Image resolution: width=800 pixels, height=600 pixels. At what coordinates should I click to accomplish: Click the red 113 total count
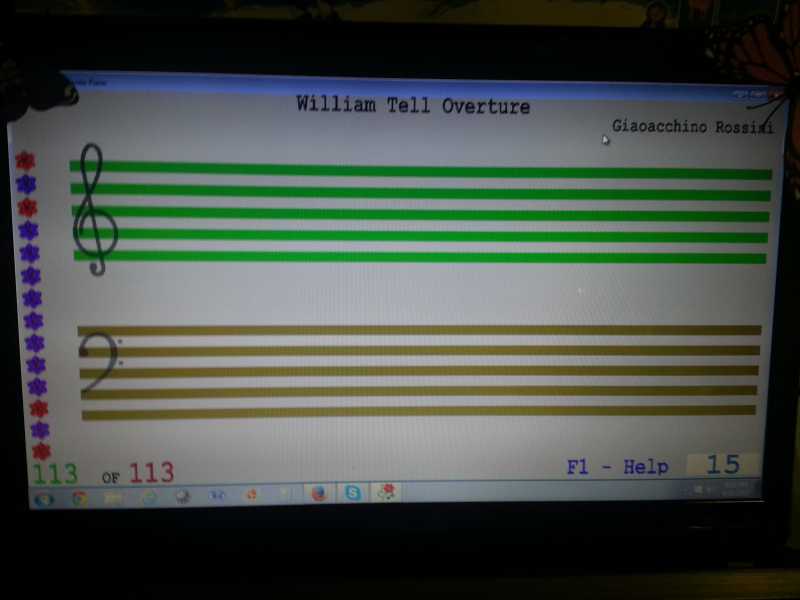pyautogui.click(x=151, y=472)
